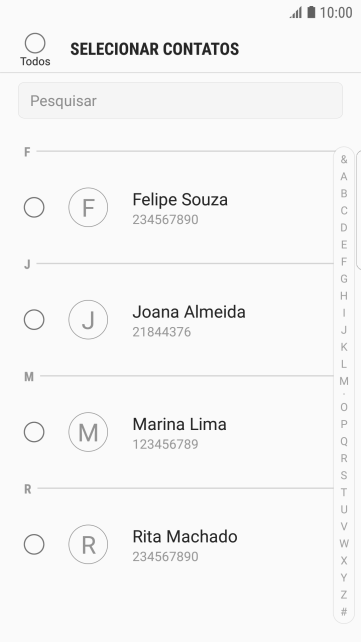Jump to letter R in index bar
This screenshot has height=642, width=361.
click(x=344, y=458)
